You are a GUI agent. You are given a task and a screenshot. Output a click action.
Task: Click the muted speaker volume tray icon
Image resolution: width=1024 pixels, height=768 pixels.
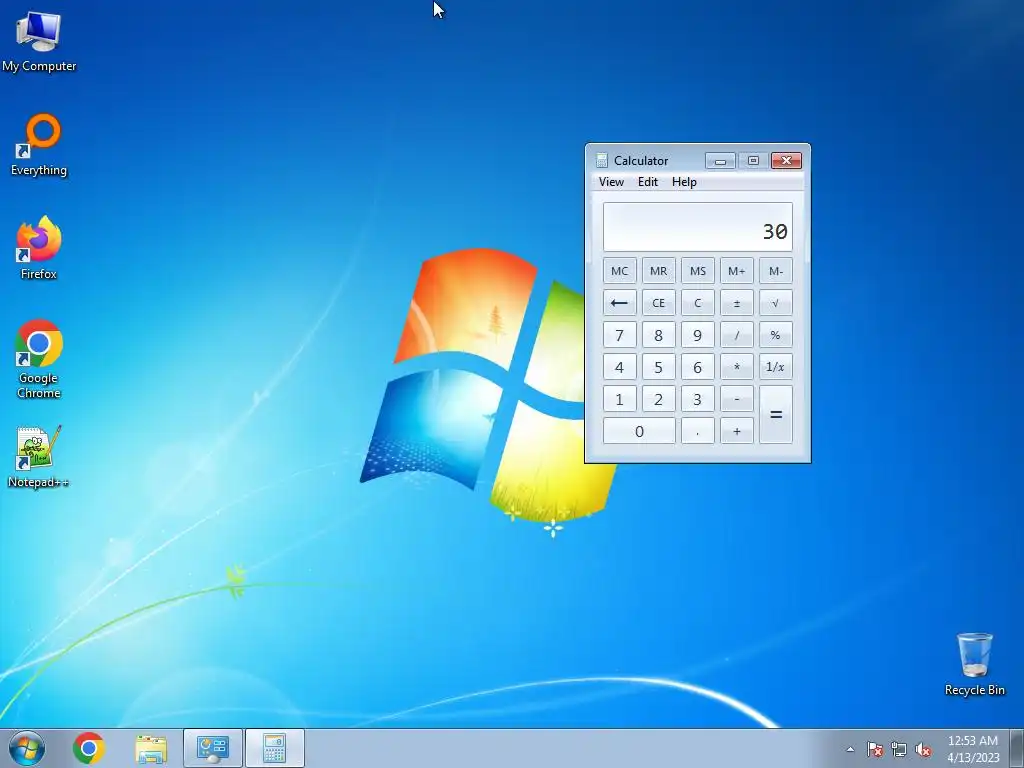(x=923, y=749)
